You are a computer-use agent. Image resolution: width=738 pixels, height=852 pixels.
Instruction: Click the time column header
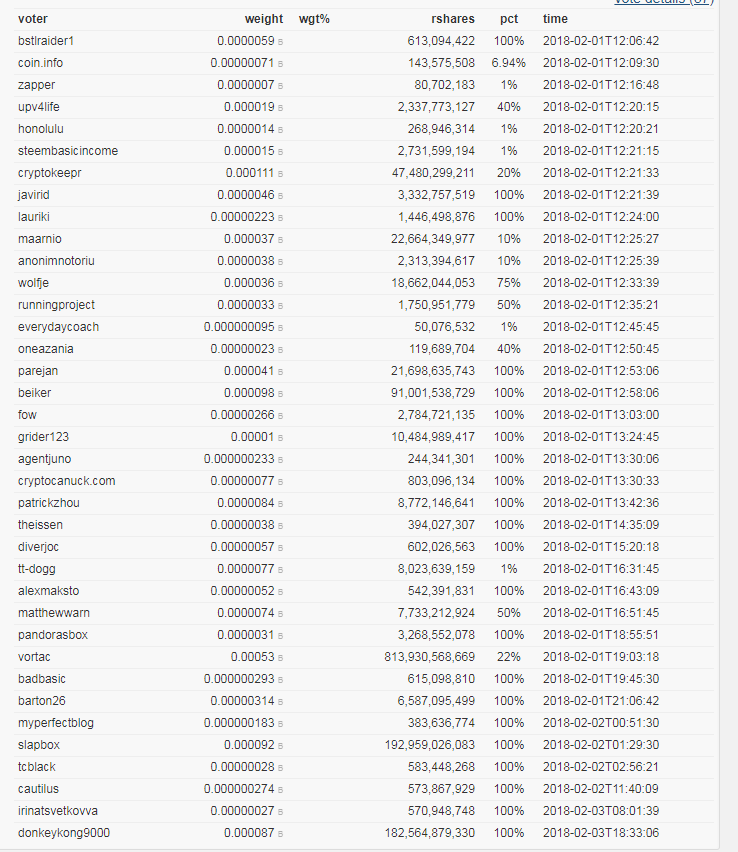555,19
